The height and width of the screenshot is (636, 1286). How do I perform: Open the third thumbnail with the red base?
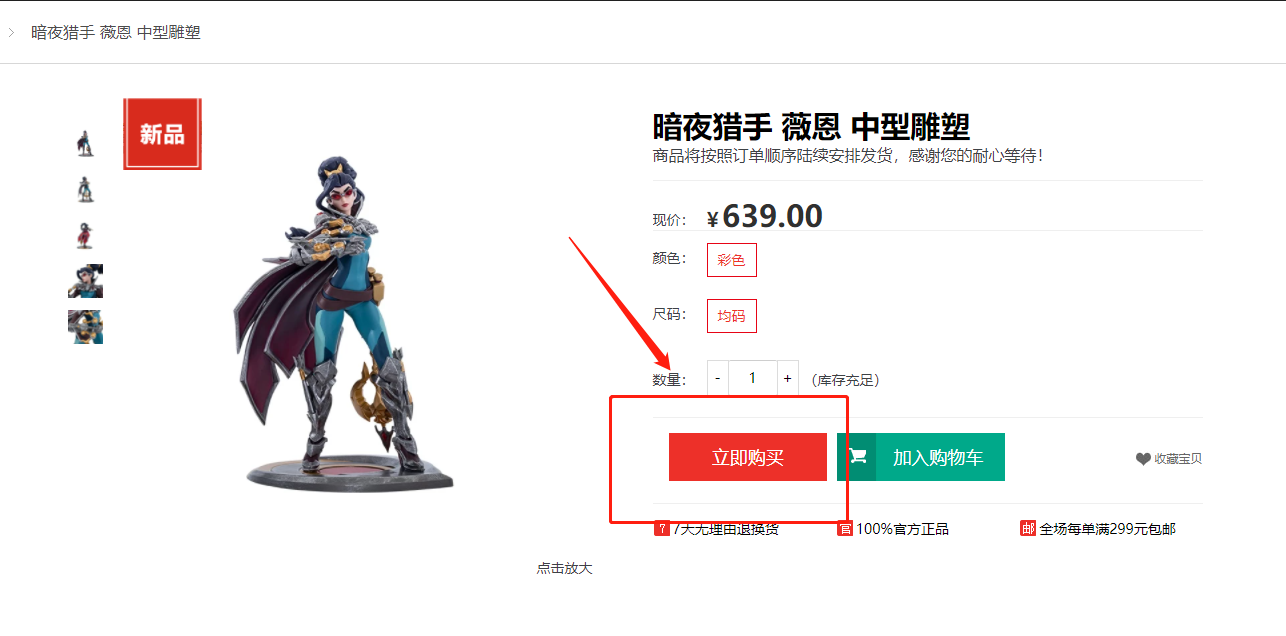pyautogui.click(x=85, y=235)
